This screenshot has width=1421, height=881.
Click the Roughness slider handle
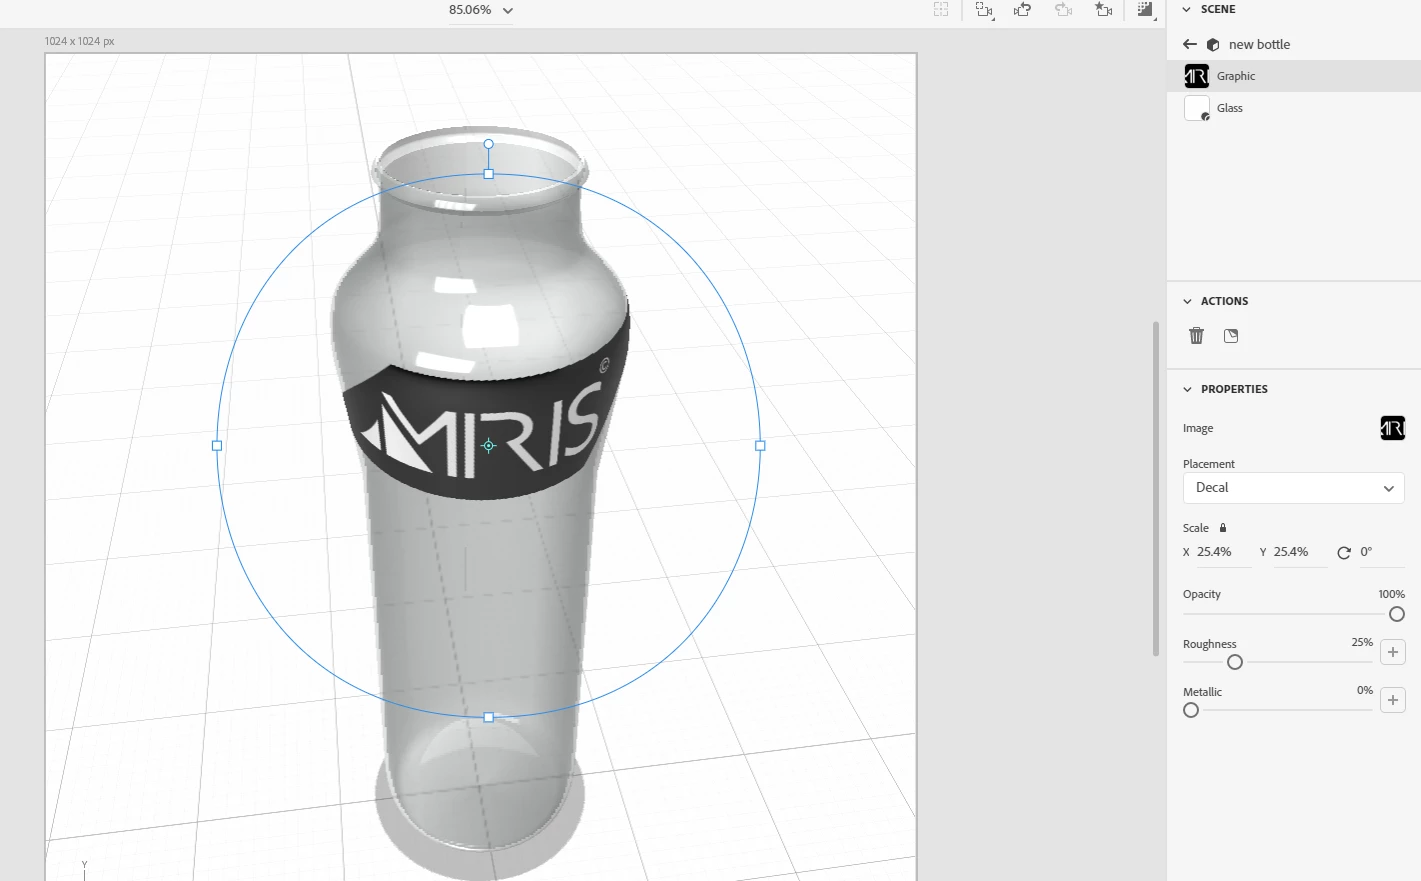point(1235,662)
